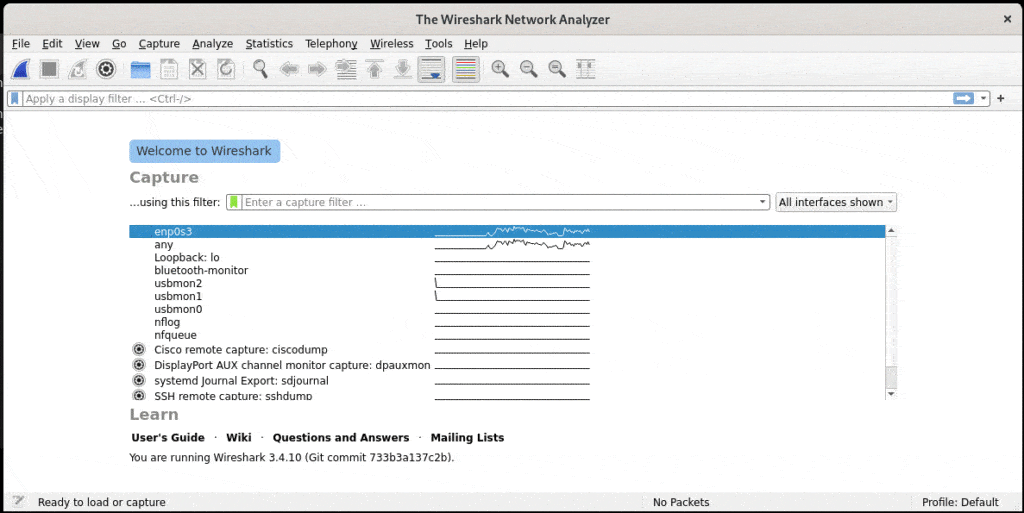The width and height of the screenshot is (1024, 513).
Task: Open the Mailing Lists link
Action: [467, 438]
